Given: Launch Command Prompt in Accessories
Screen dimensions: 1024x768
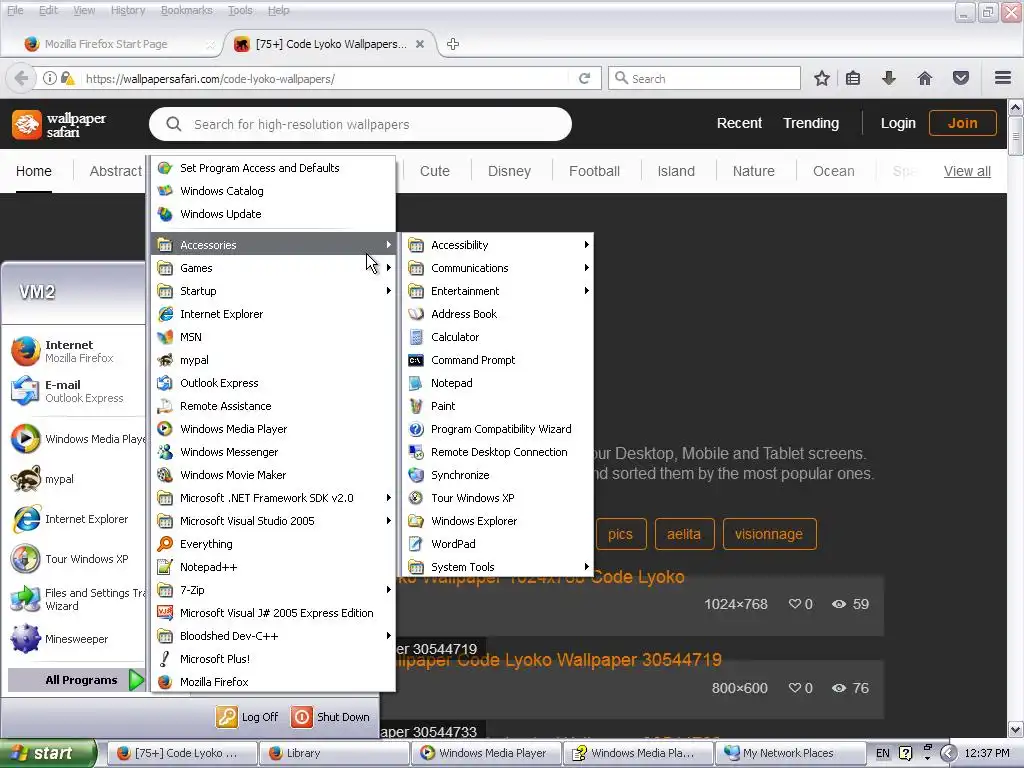Looking at the screenshot, I should coord(497,360).
